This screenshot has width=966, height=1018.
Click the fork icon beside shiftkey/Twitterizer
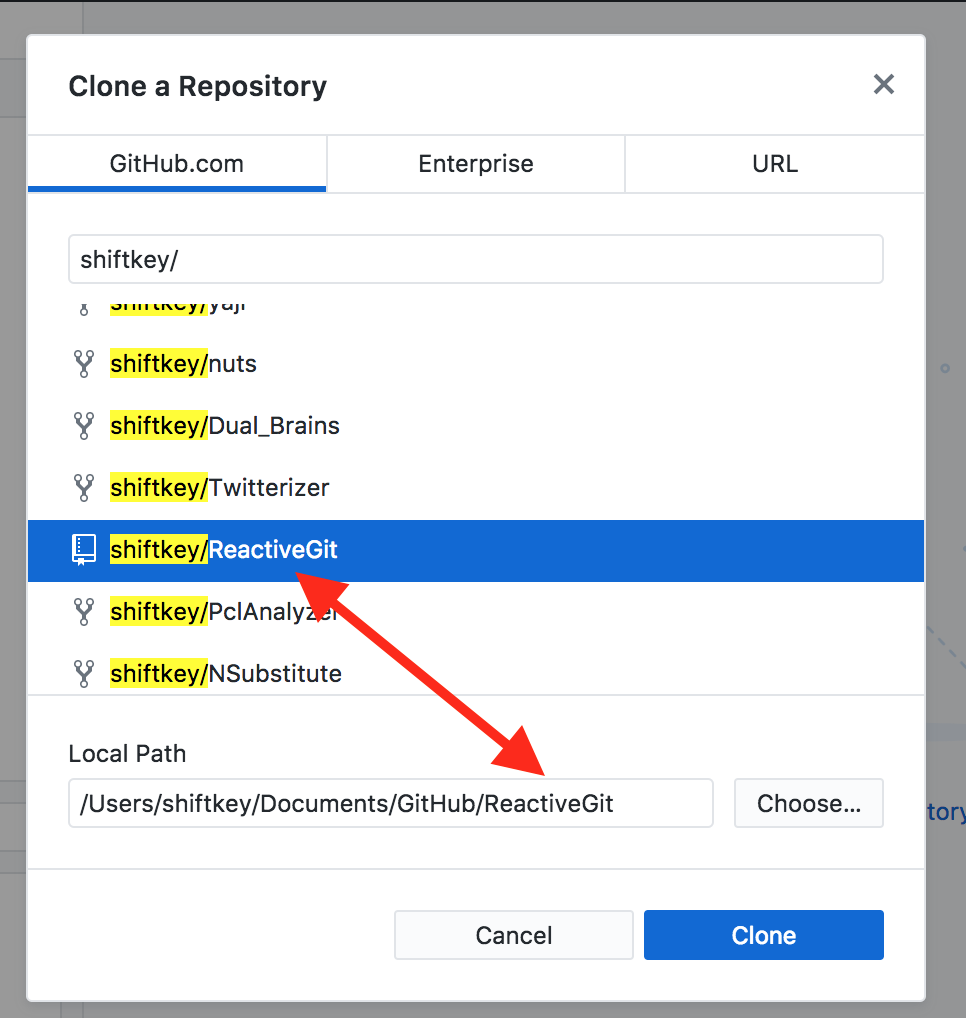(x=84, y=487)
